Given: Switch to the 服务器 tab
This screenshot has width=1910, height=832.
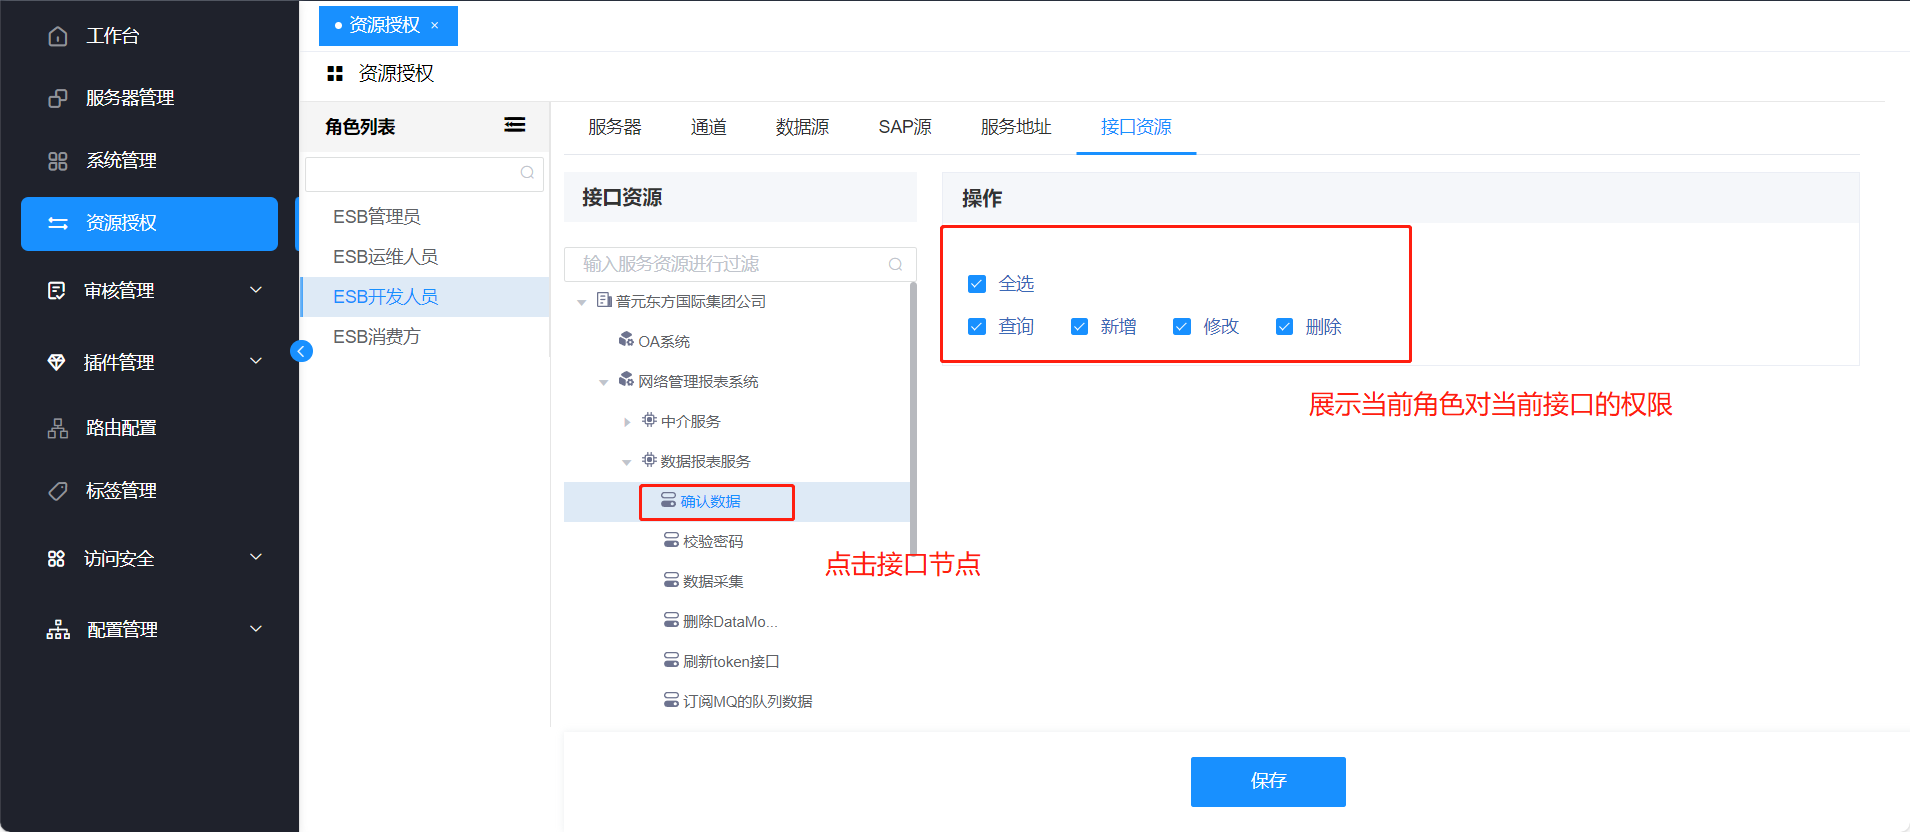Looking at the screenshot, I should (x=615, y=127).
